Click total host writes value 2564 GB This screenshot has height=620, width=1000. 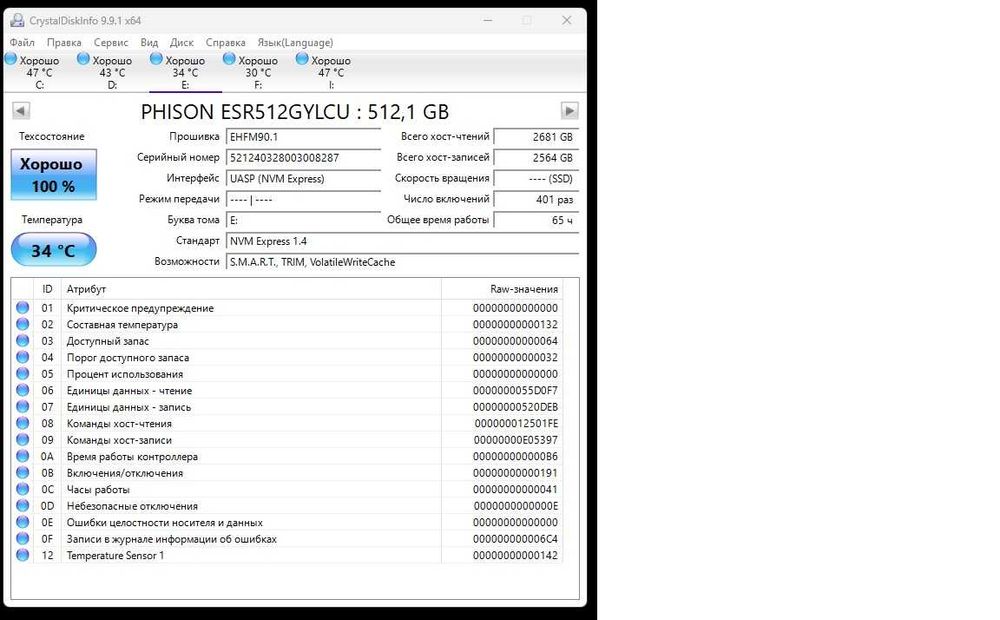click(536, 158)
